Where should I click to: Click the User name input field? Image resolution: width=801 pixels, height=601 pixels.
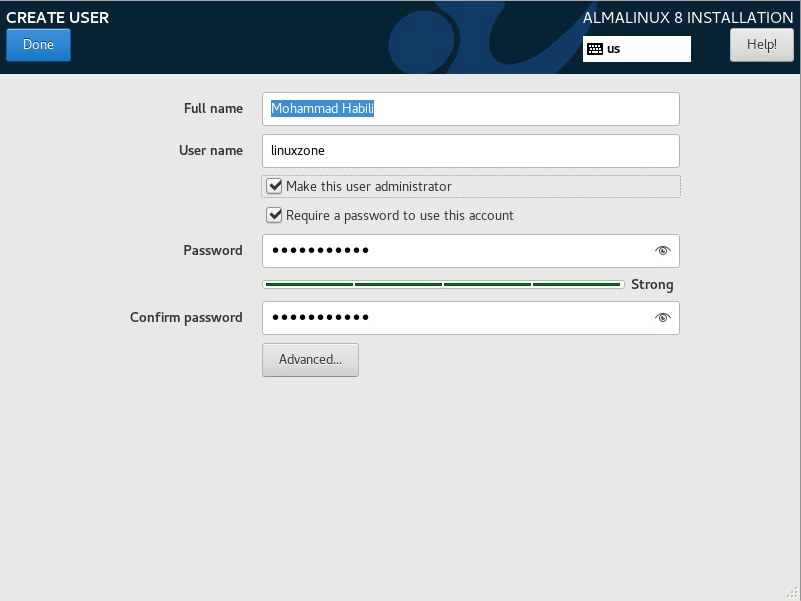point(470,151)
